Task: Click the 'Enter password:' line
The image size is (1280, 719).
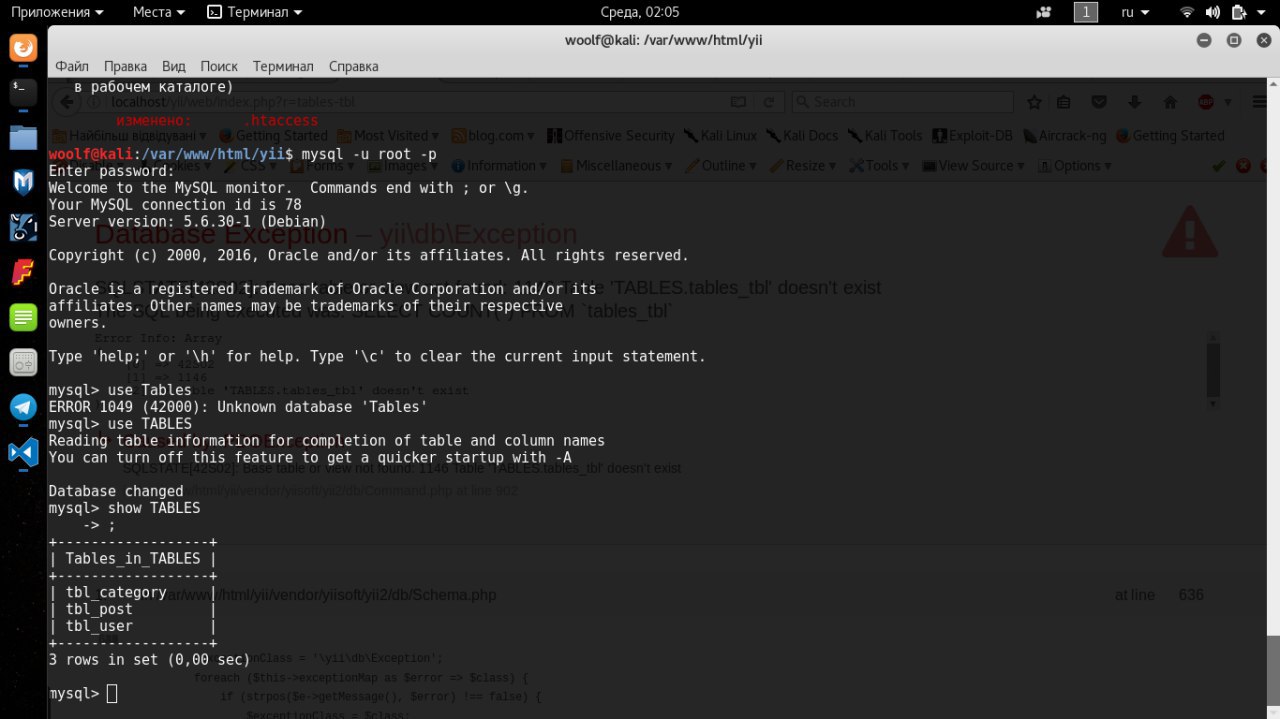Action: (112, 171)
